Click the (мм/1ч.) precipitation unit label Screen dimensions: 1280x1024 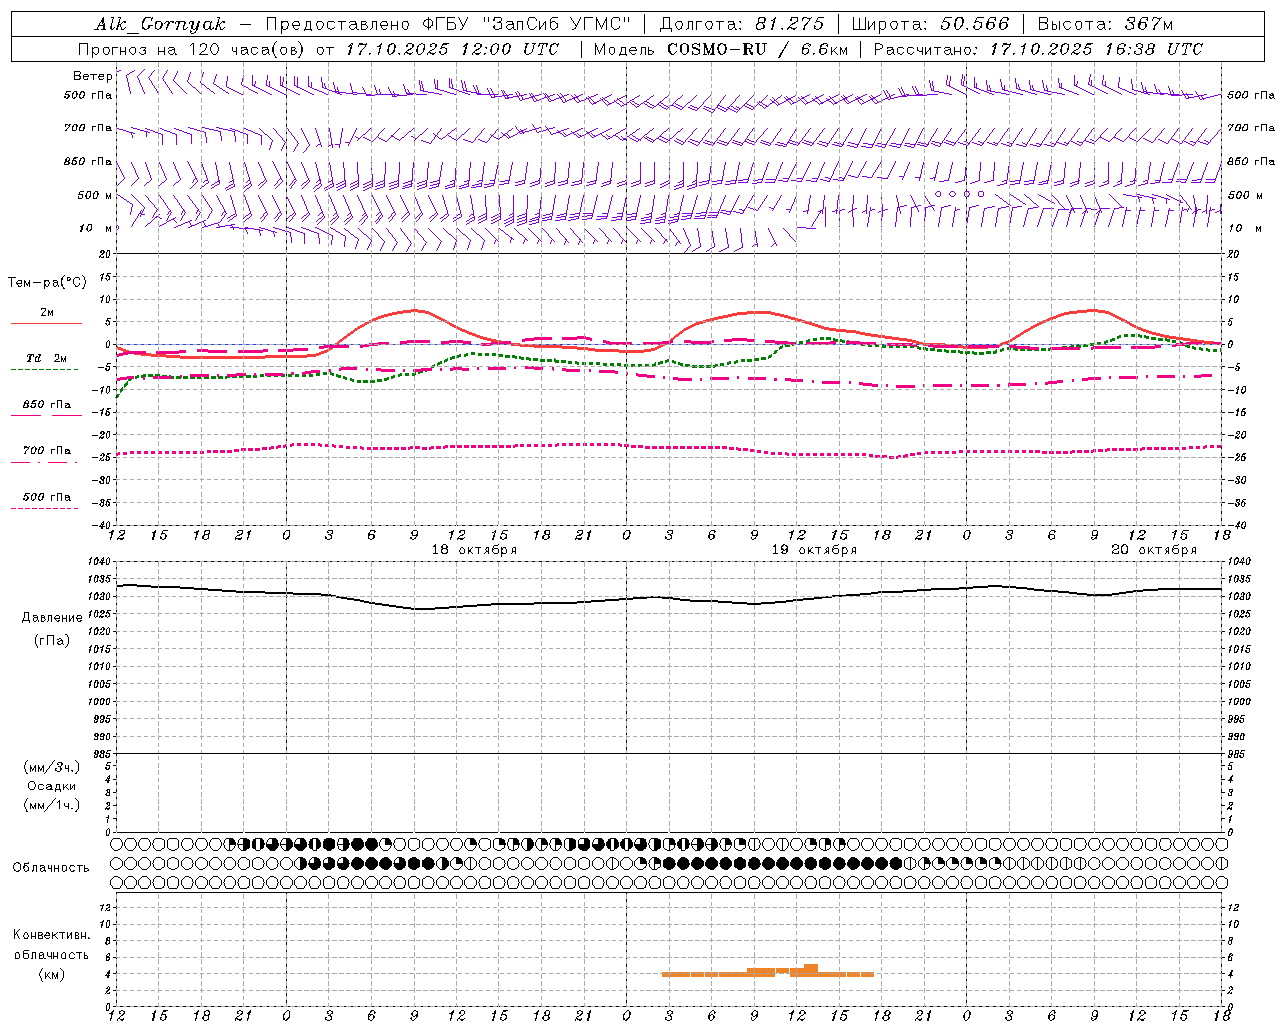coord(52,805)
